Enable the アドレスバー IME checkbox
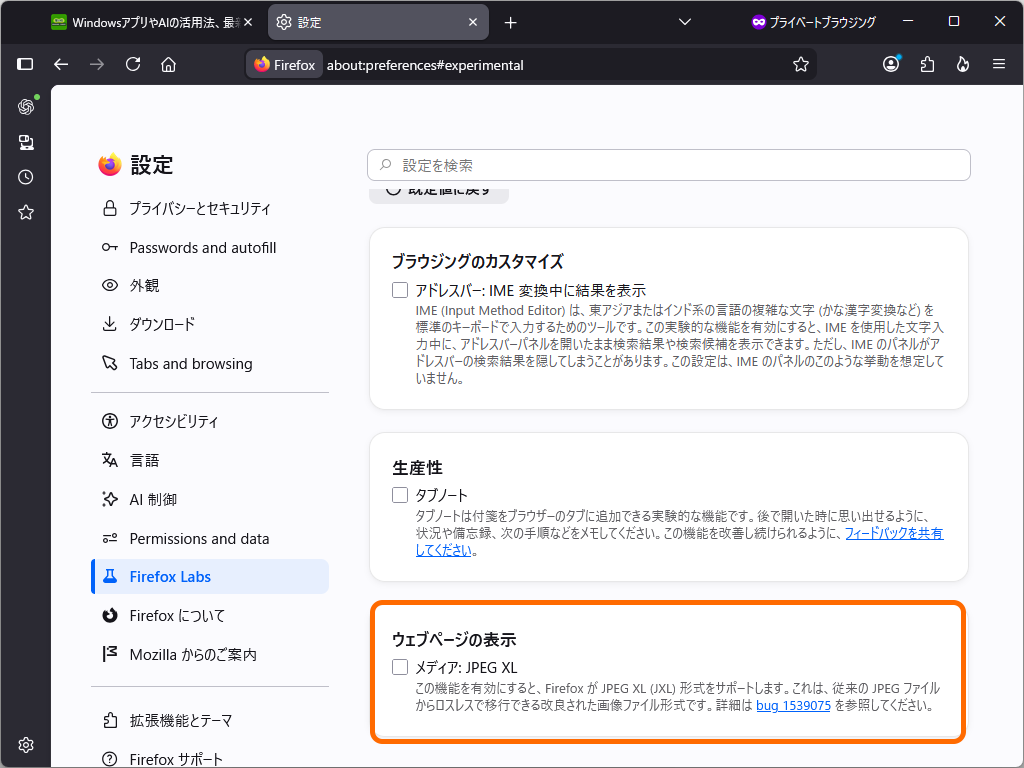The width and height of the screenshot is (1024, 768). [x=400, y=290]
